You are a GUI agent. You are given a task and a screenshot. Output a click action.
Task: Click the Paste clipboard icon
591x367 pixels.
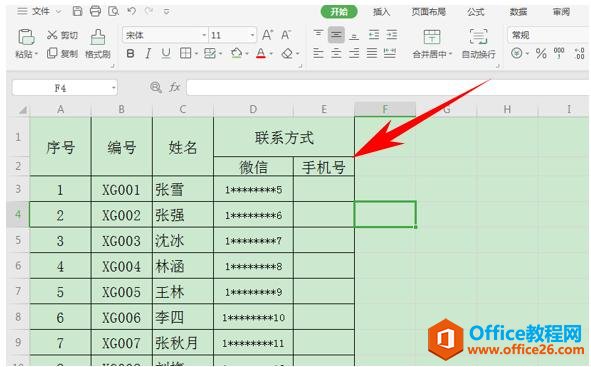point(26,37)
